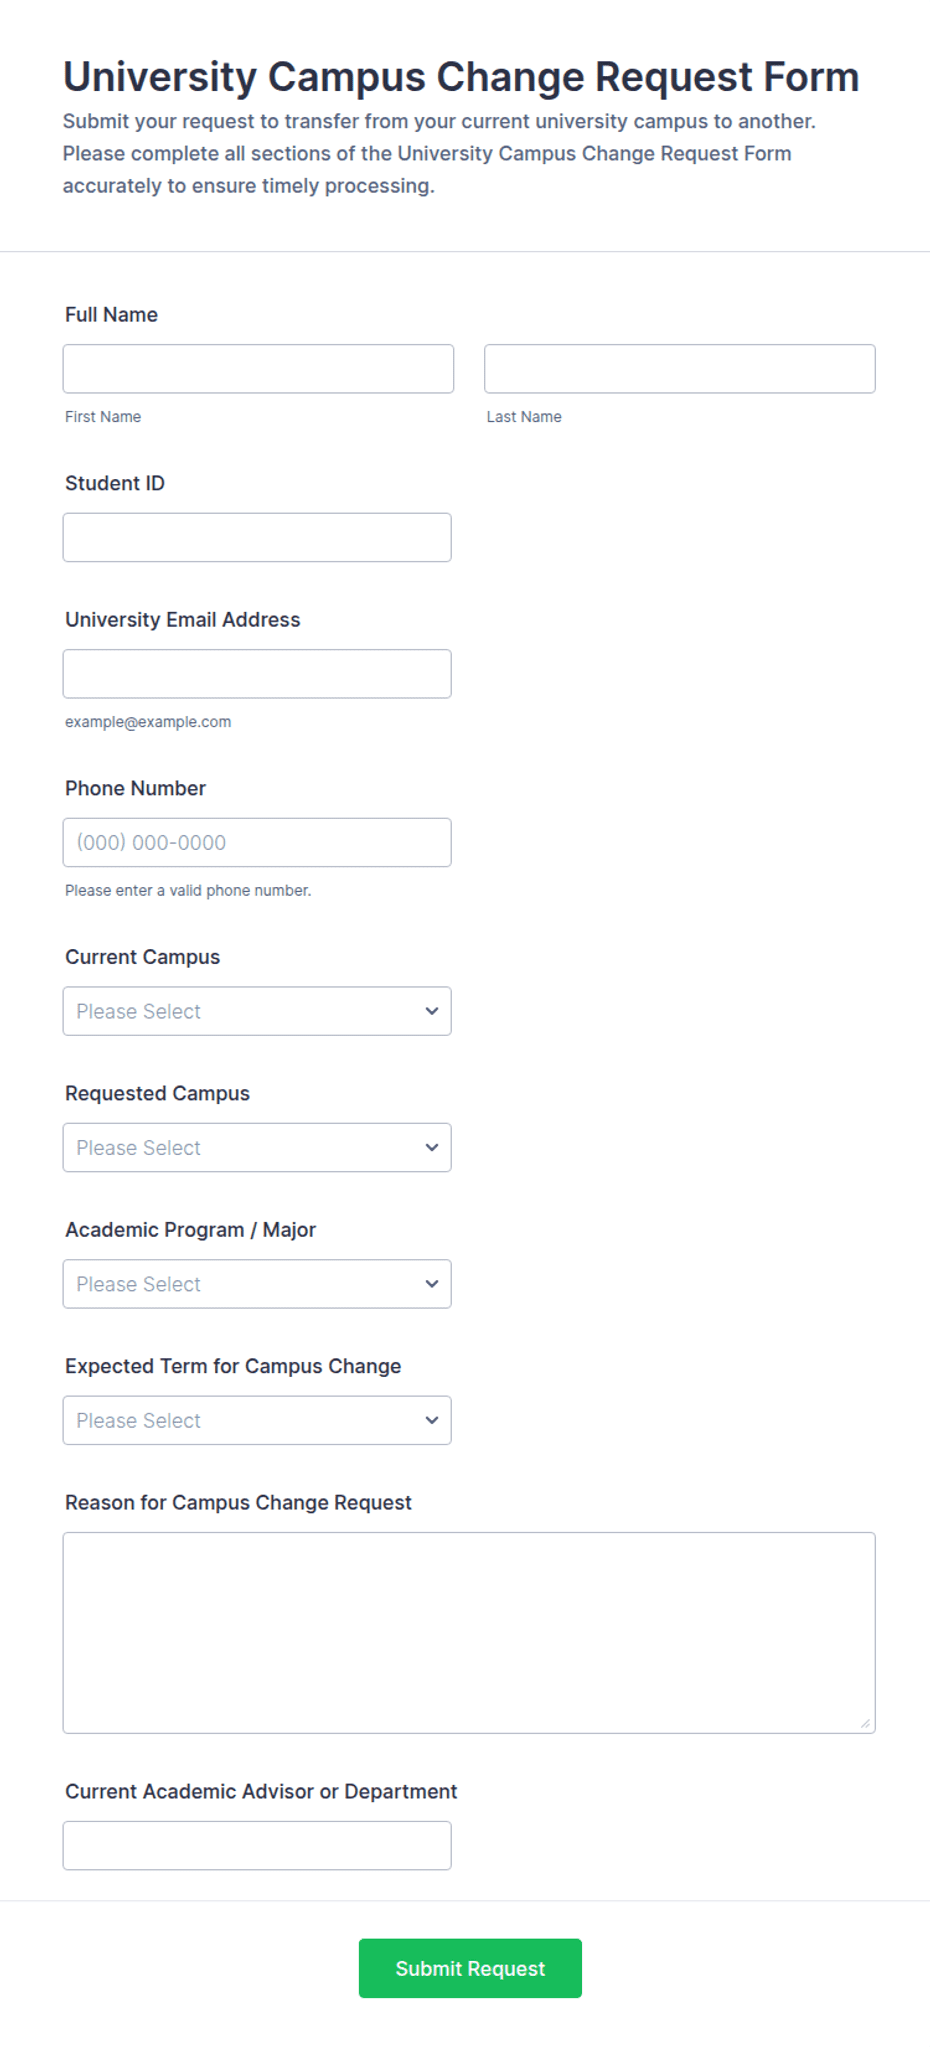Click the chevron arrow in Current Campus select
The height and width of the screenshot is (2047, 930).
(x=432, y=1011)
